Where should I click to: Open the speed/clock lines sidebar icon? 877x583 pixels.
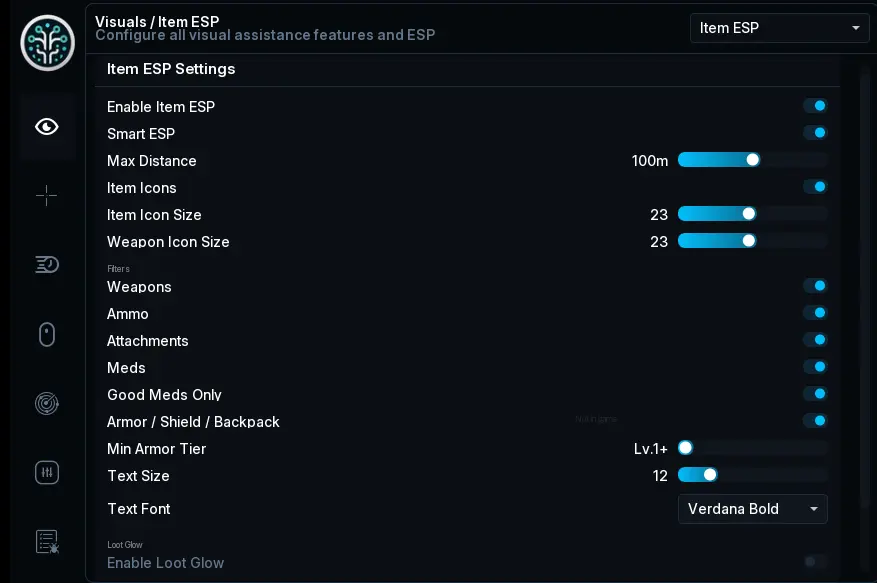point(46,264)
